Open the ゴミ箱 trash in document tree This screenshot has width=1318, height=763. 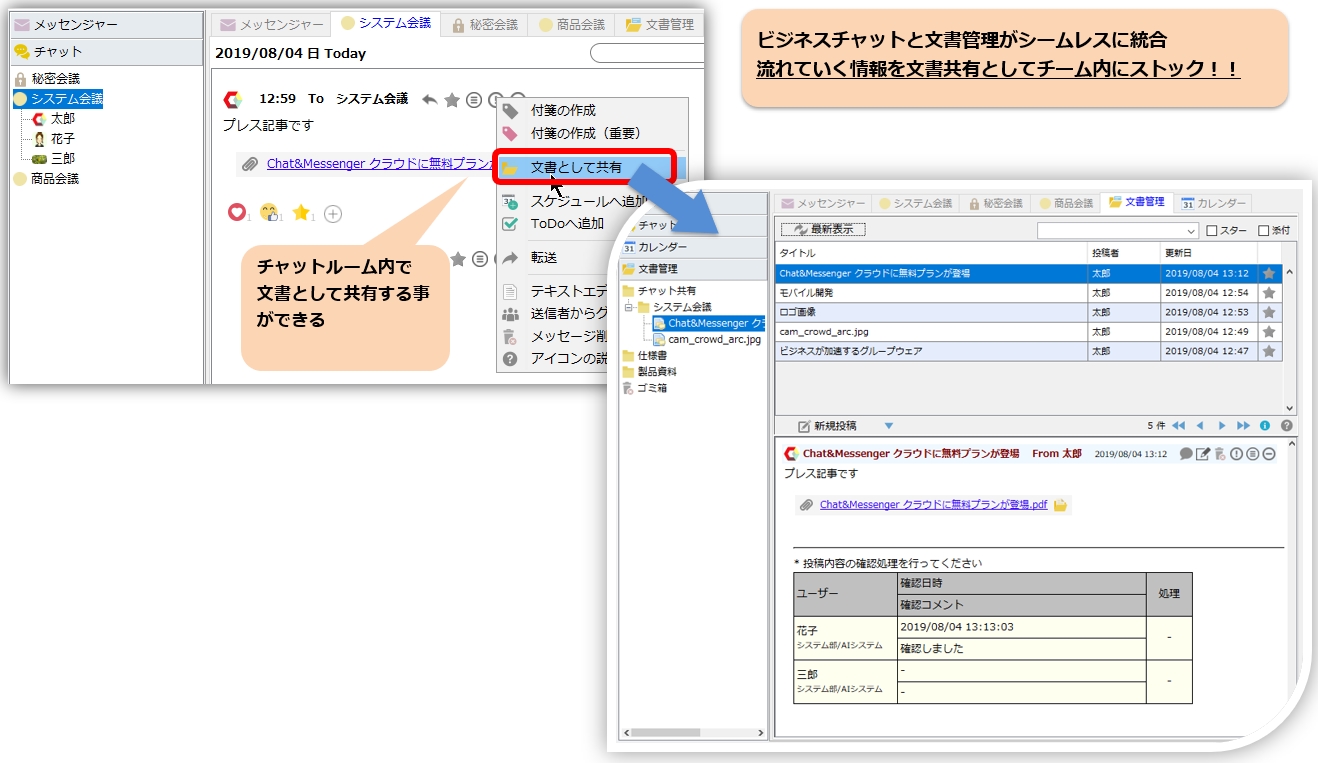651,388
